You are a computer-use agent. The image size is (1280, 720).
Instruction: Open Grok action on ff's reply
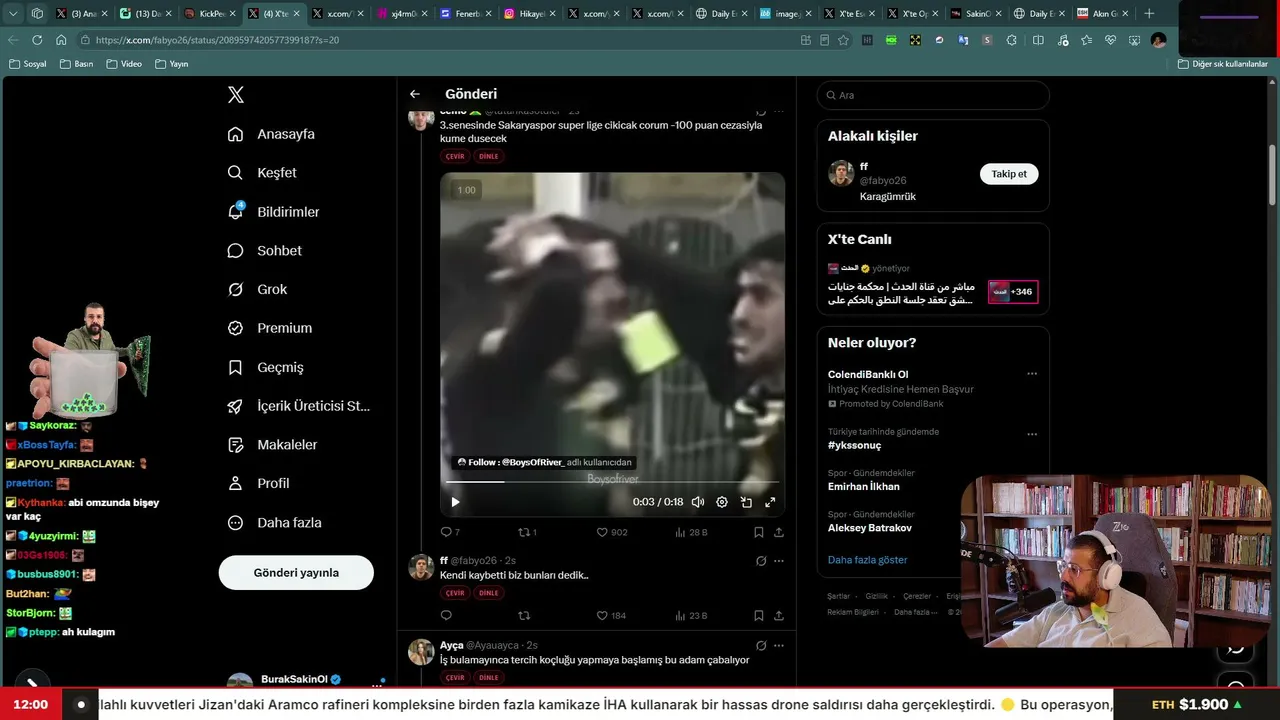pos(761,561)
